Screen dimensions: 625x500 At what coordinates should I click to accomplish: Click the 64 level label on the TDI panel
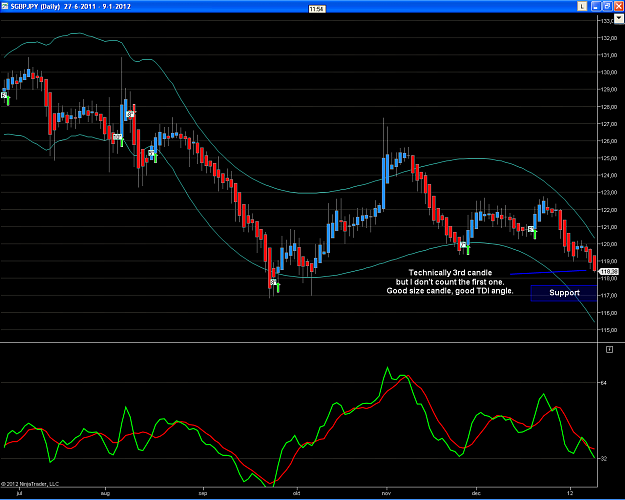point(603,383)
